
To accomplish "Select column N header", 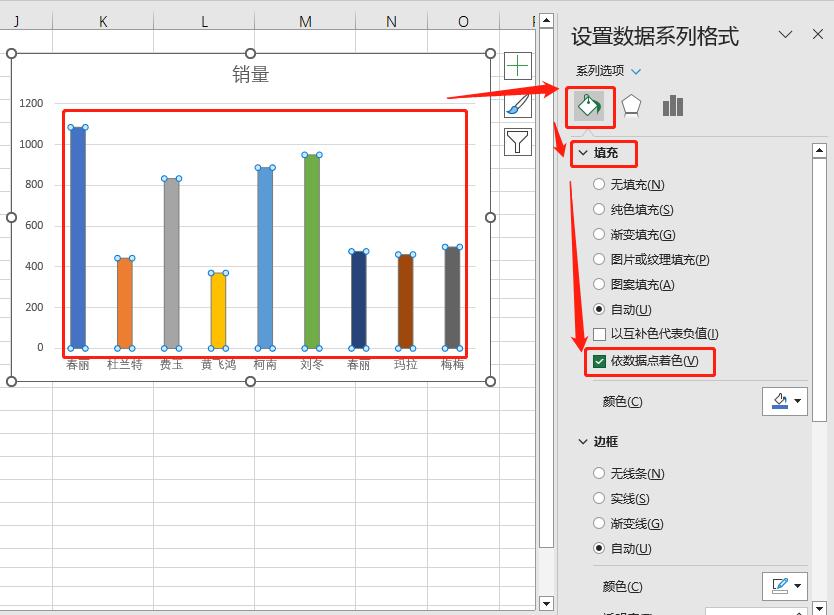I will (x=391, y=21).
